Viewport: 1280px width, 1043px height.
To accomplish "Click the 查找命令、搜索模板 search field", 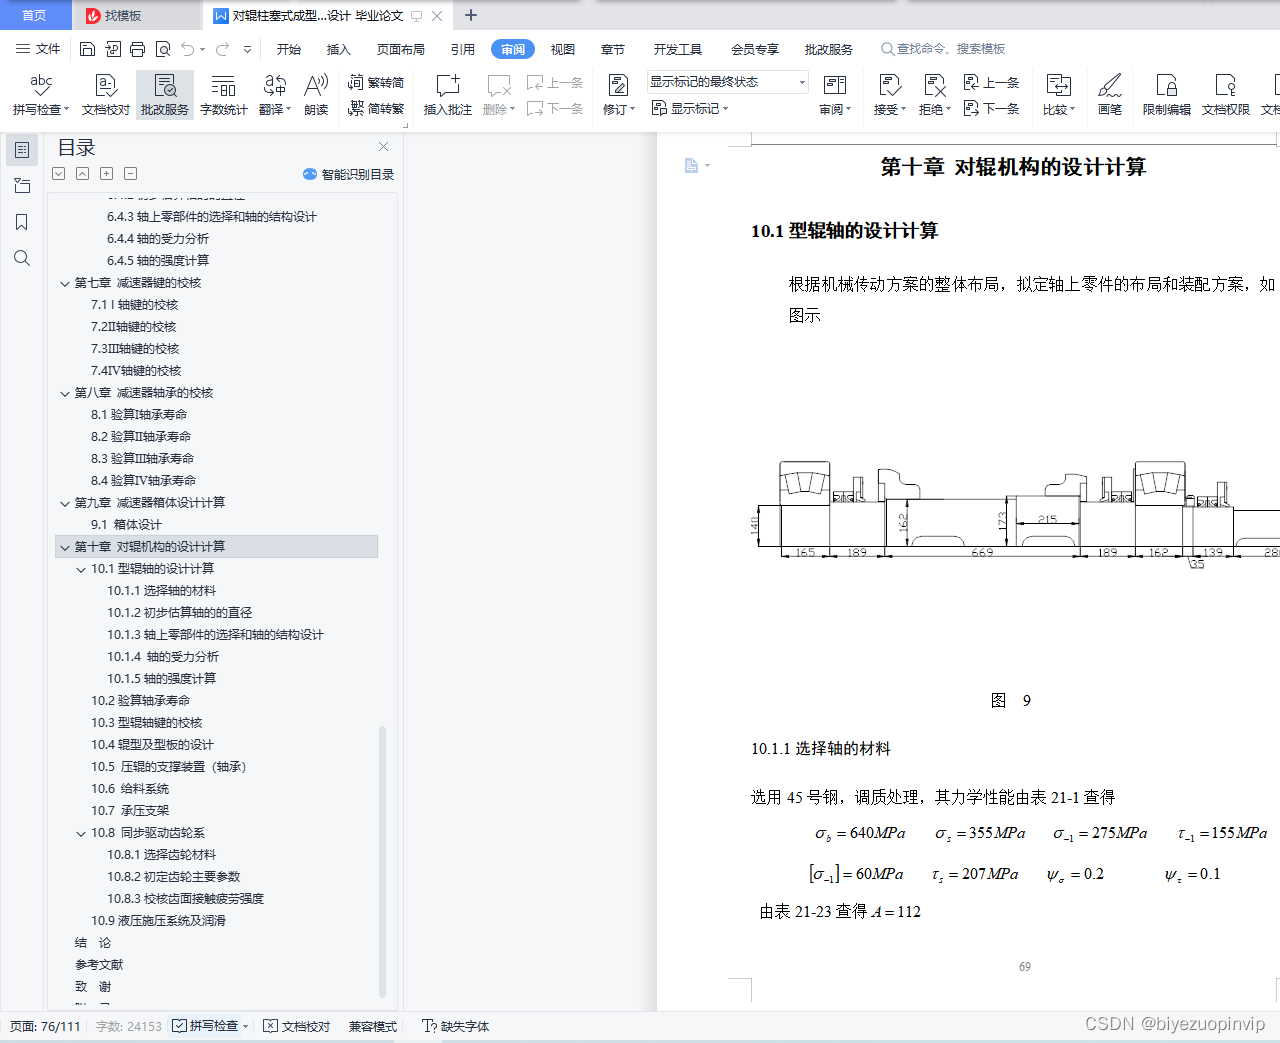I will point(944,48).
